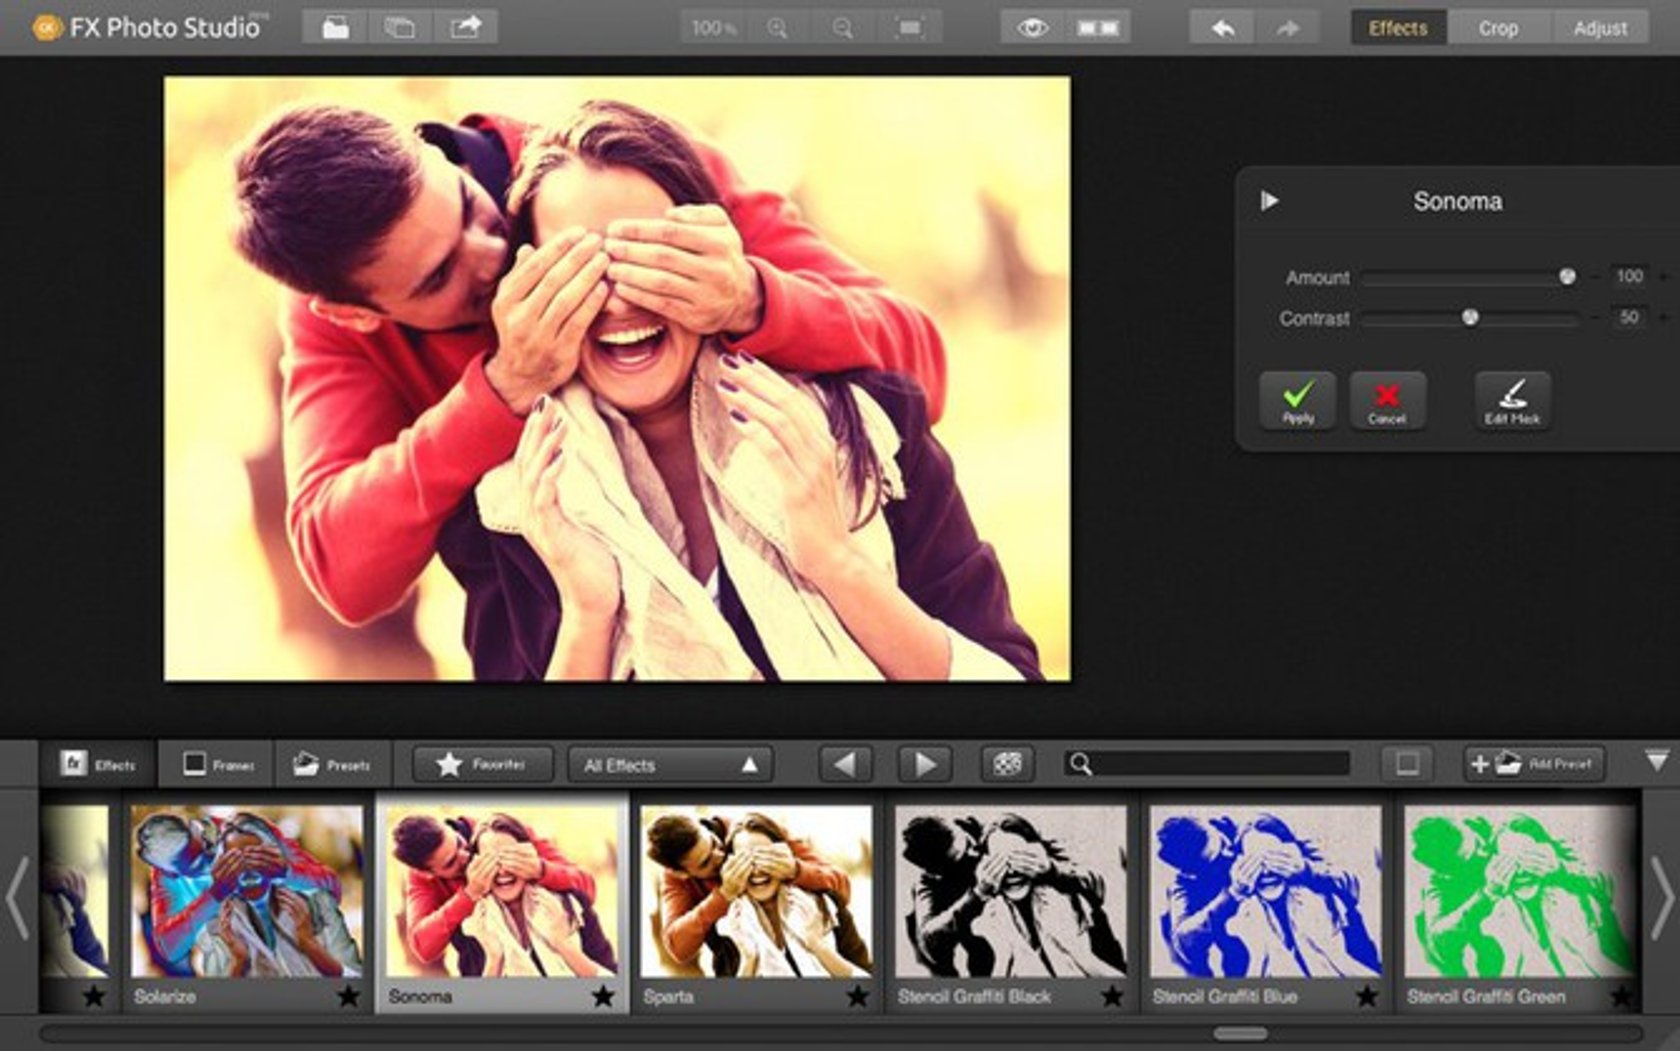The width and height of the screenshot is (1680, 1051).
Task: Enable the split before/after view toggle
Action: [x=1096, y=27]
